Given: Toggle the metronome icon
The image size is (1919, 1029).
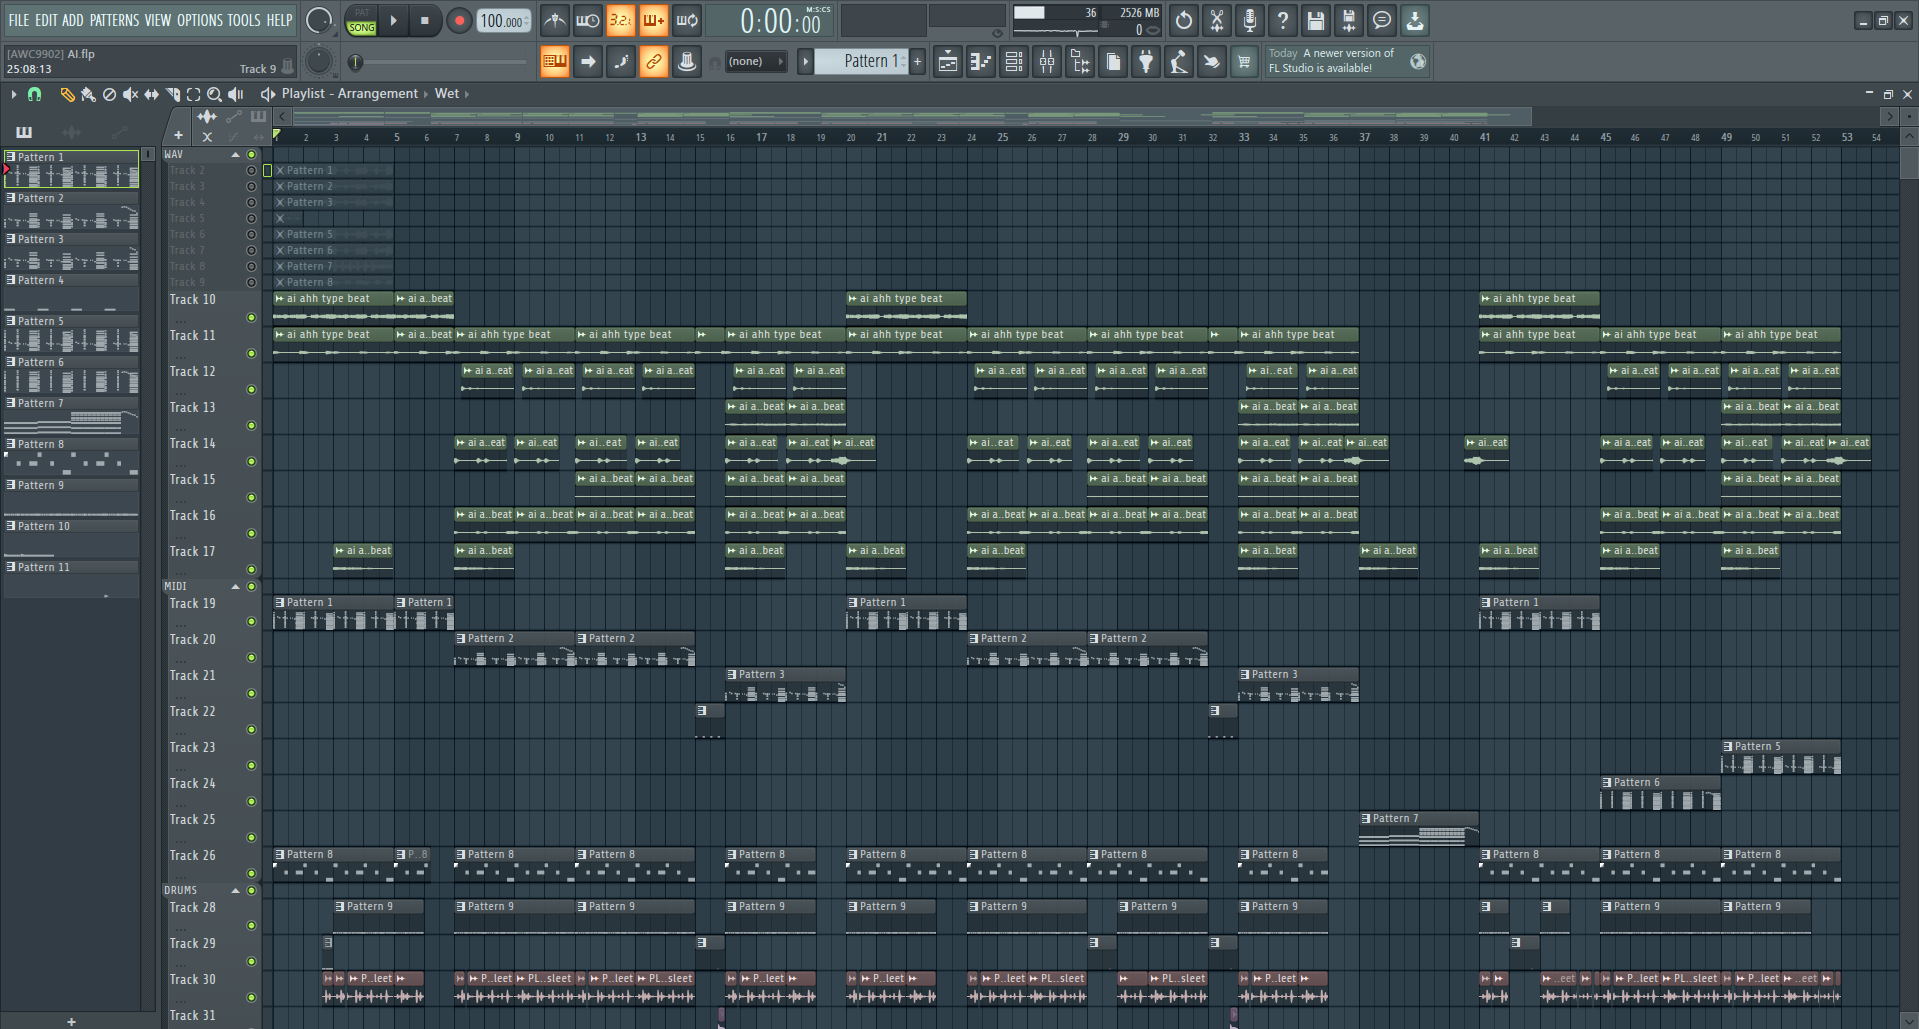Looking at the screenshot, I should 555,20.
